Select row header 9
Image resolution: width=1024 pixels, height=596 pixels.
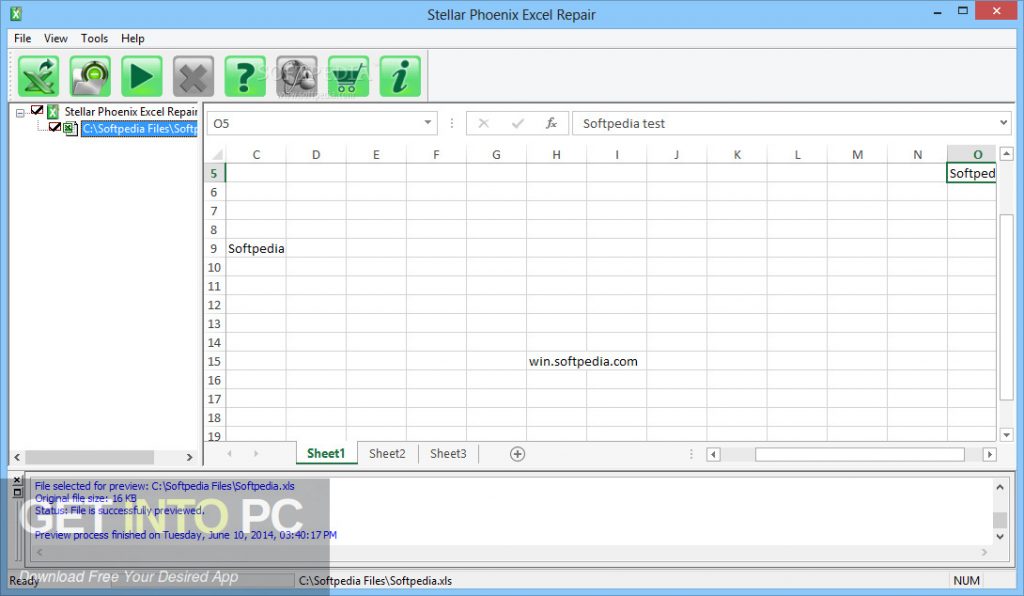pos(214,249)
